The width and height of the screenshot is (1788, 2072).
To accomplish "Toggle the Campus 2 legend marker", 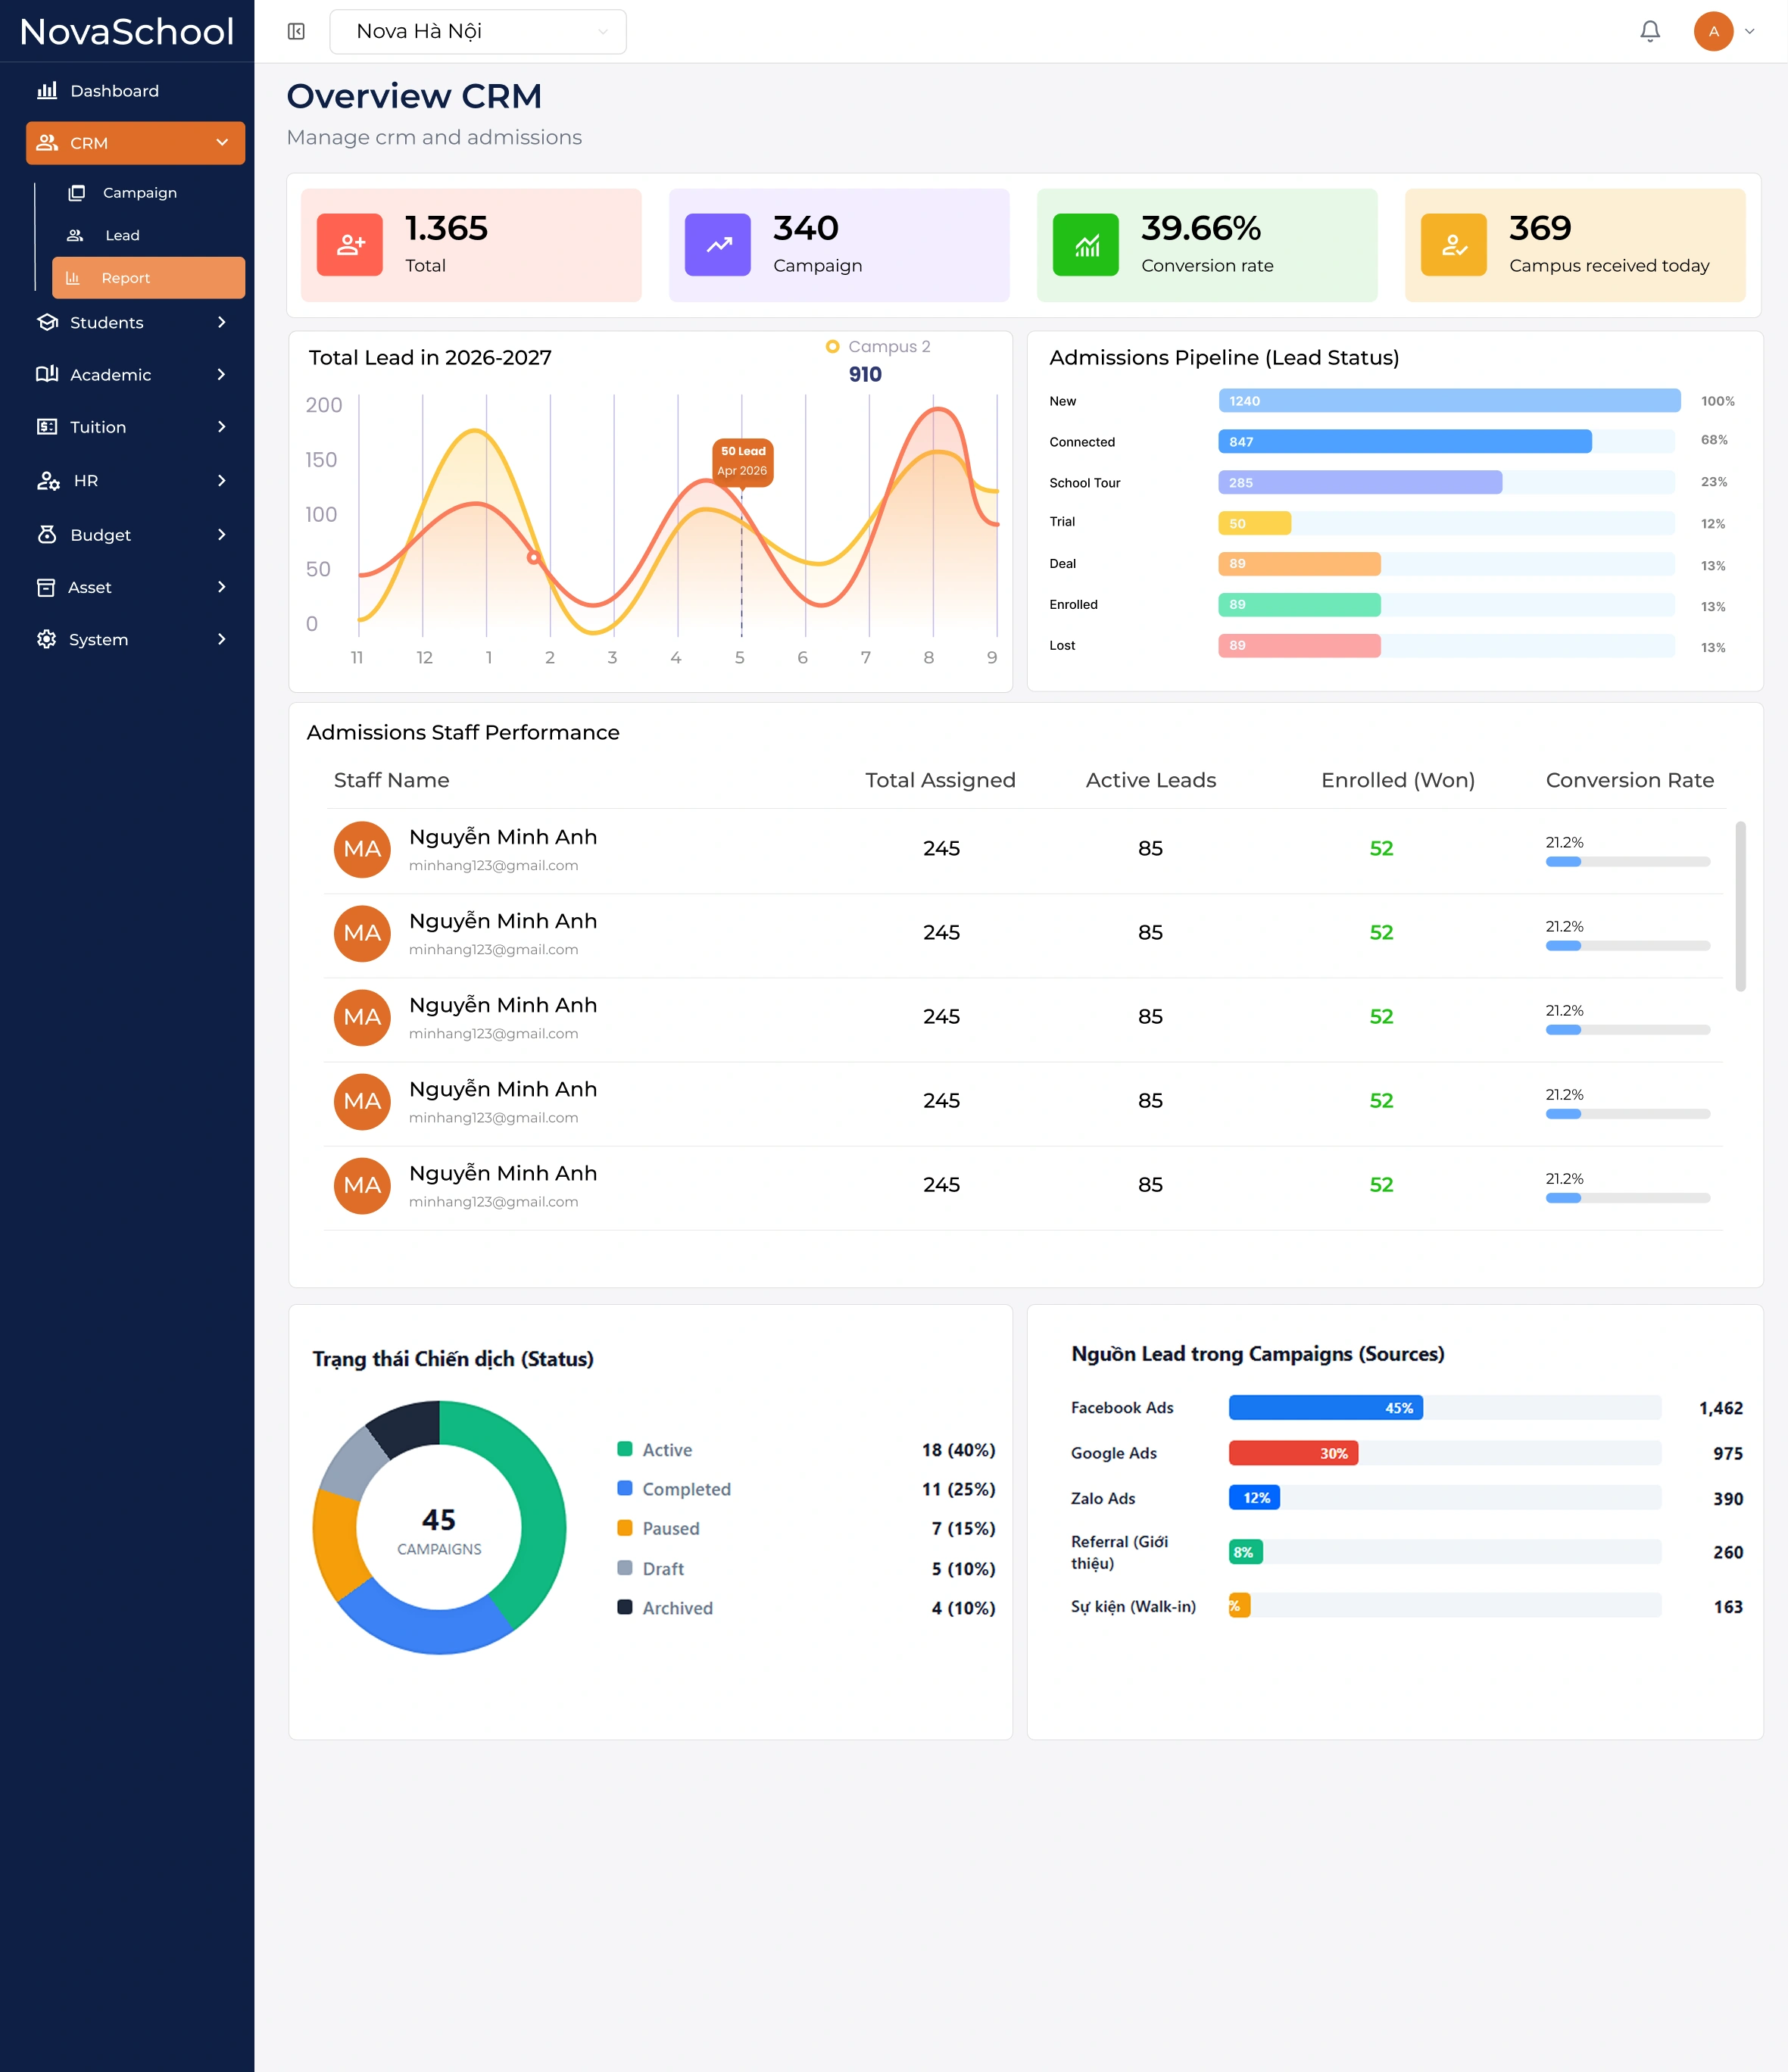I will (x=832, y=346).
